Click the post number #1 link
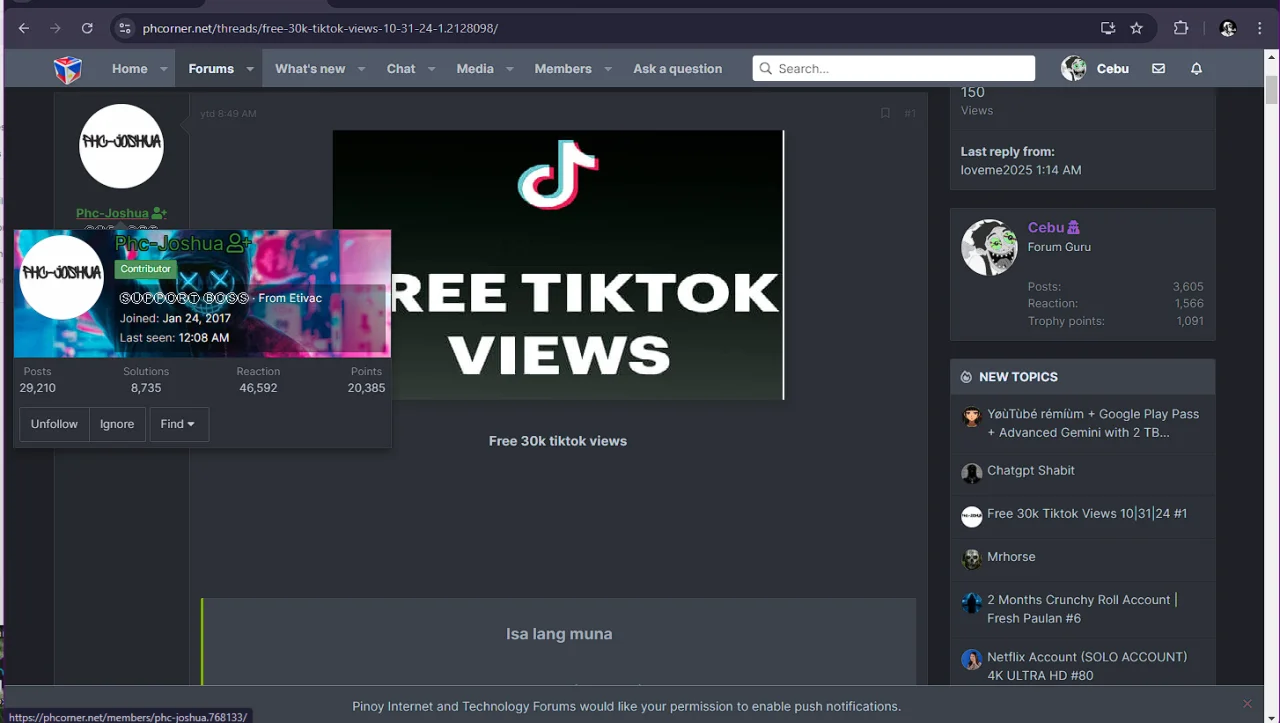Image resolution: width=1280 pixels, height=723 pixels. (x=910, y=114)
